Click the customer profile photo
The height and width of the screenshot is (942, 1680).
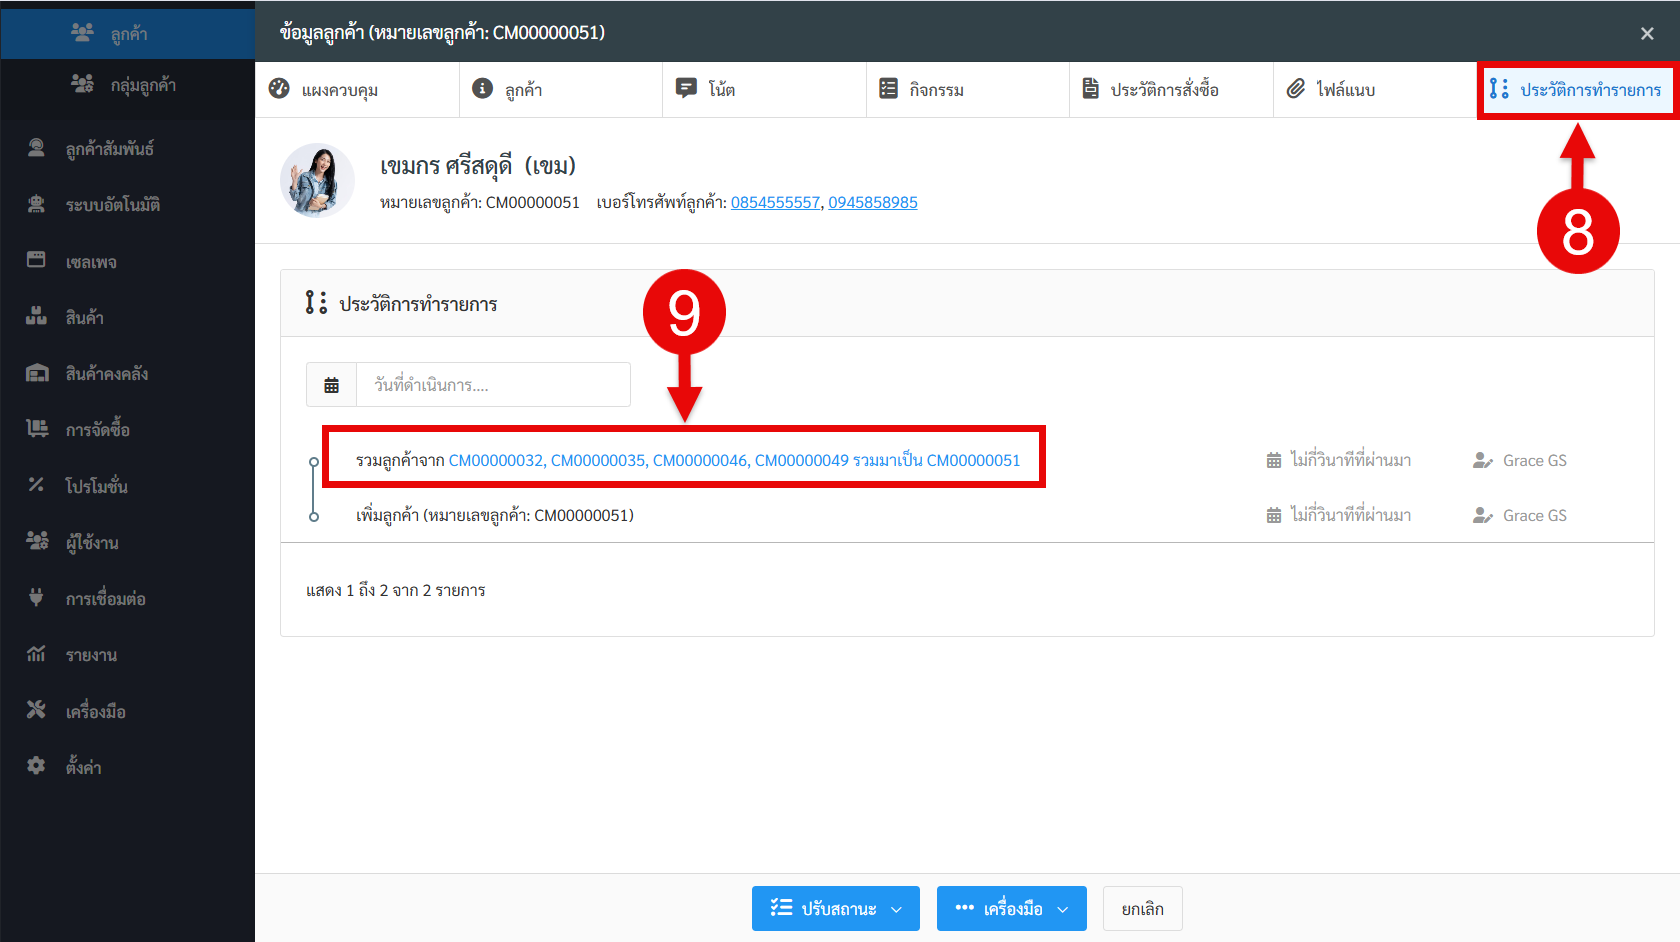pyautogui.click(x=317, y=181)
